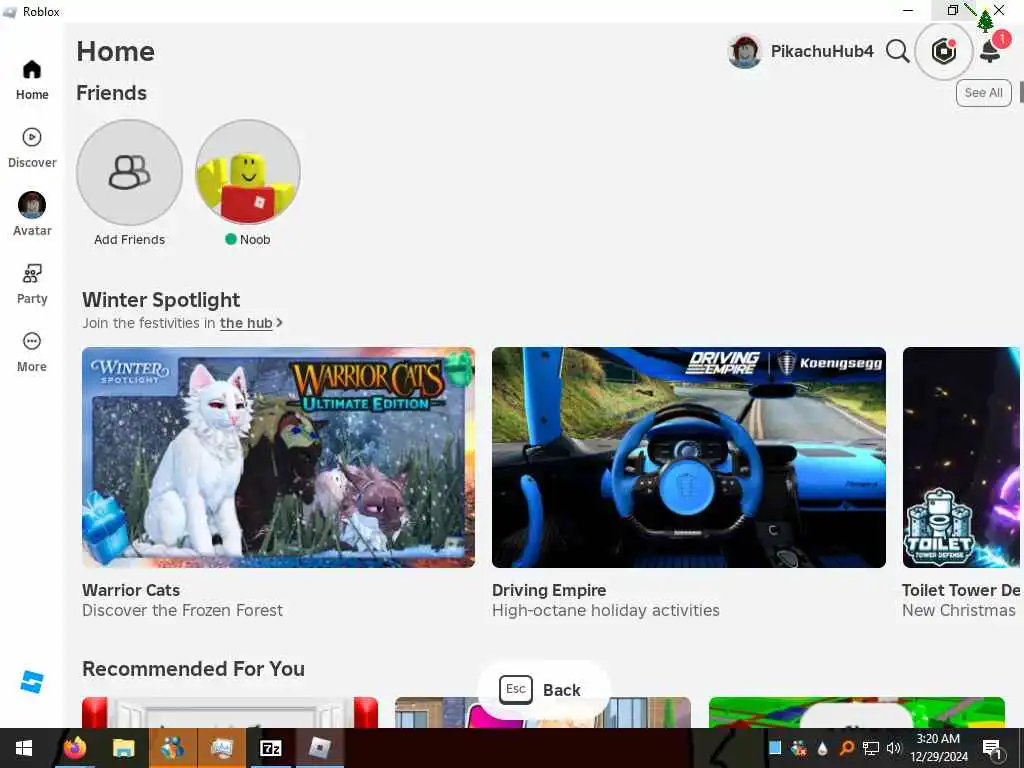Click the Add Friends circle

129,172
